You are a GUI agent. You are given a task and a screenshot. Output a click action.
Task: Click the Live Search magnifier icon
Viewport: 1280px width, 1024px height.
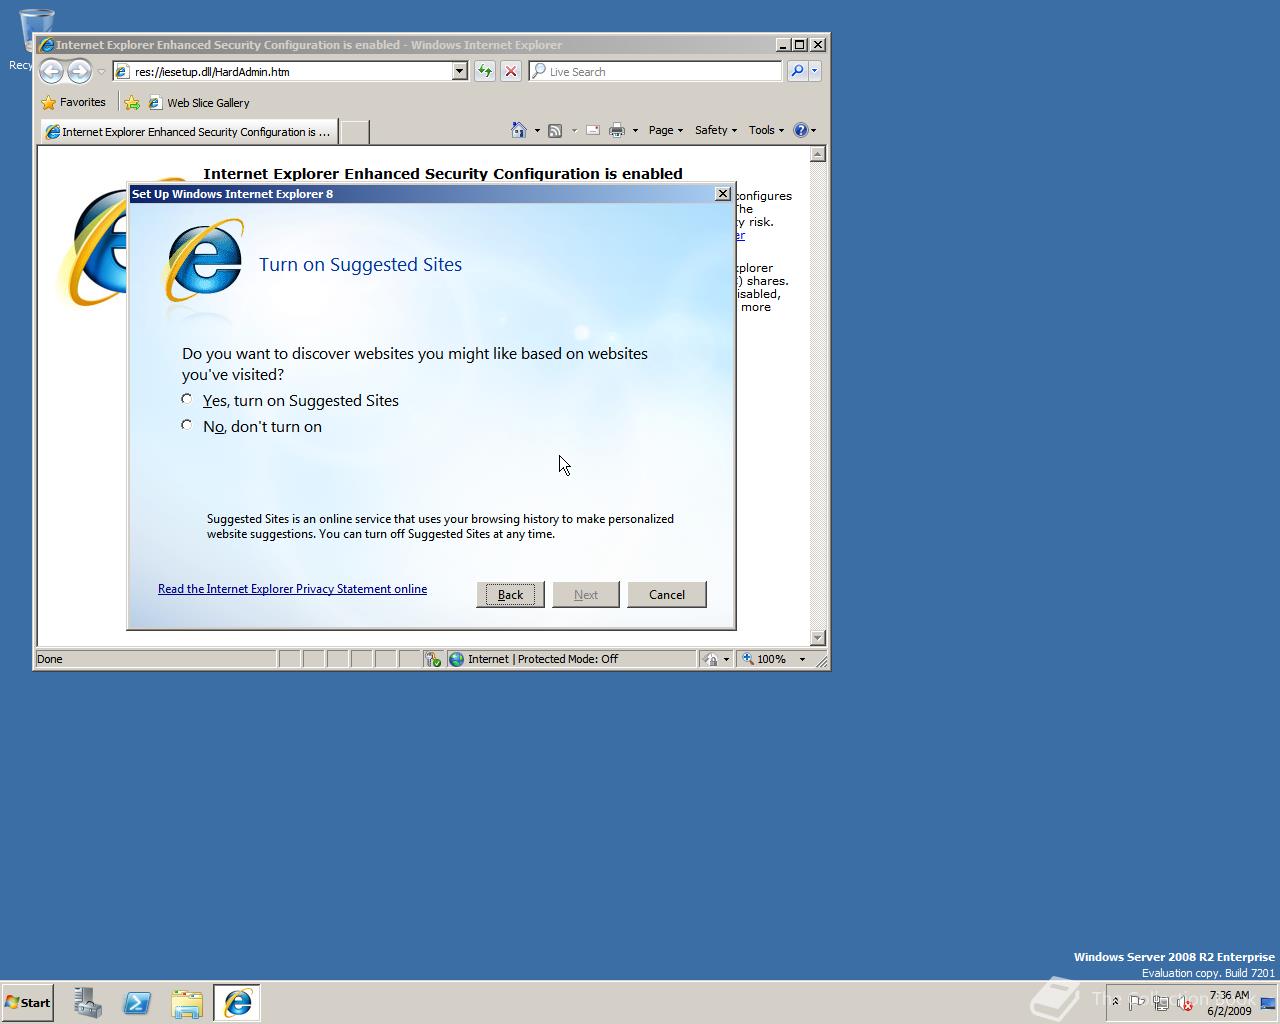[x=797, y=71]
